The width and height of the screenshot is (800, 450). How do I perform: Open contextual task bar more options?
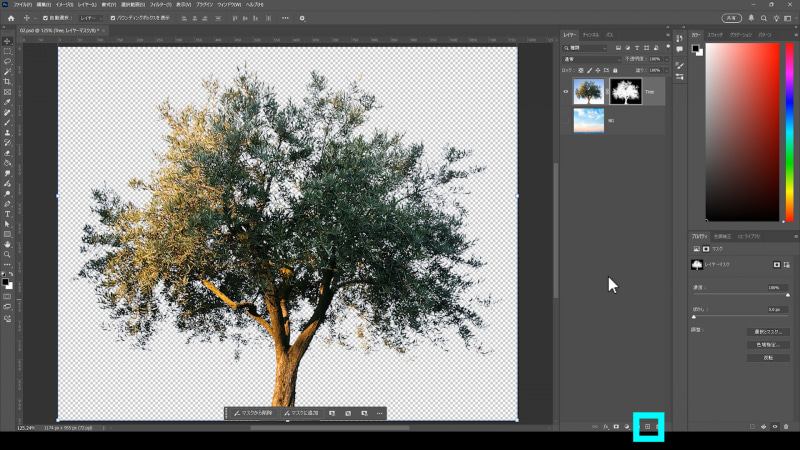click(x=379, y=413)
